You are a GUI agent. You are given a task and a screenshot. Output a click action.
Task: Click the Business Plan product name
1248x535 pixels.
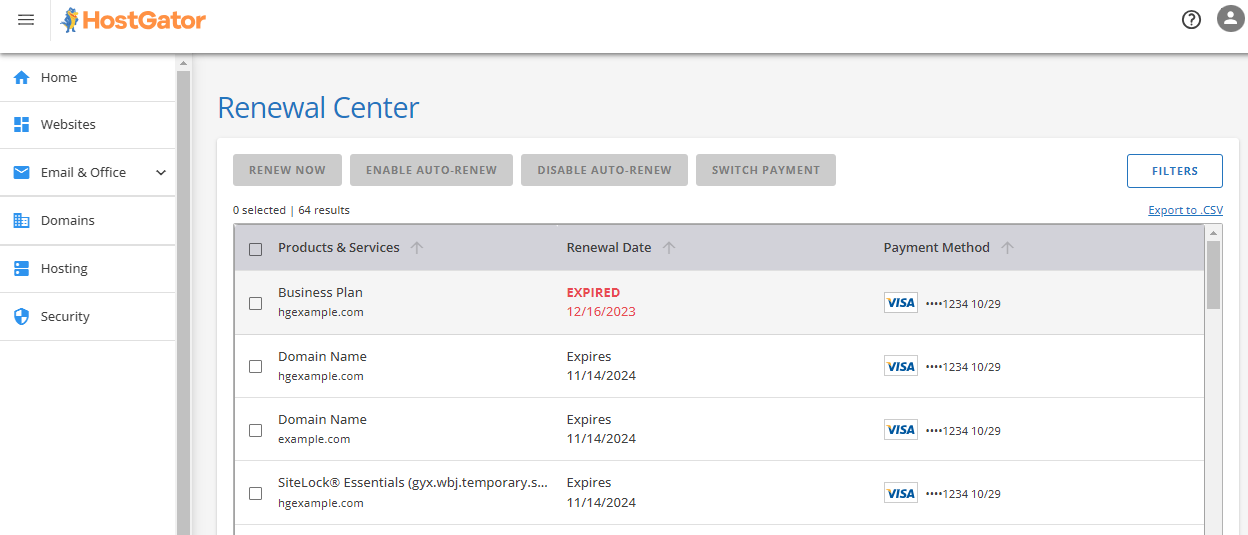pos(320,293)
